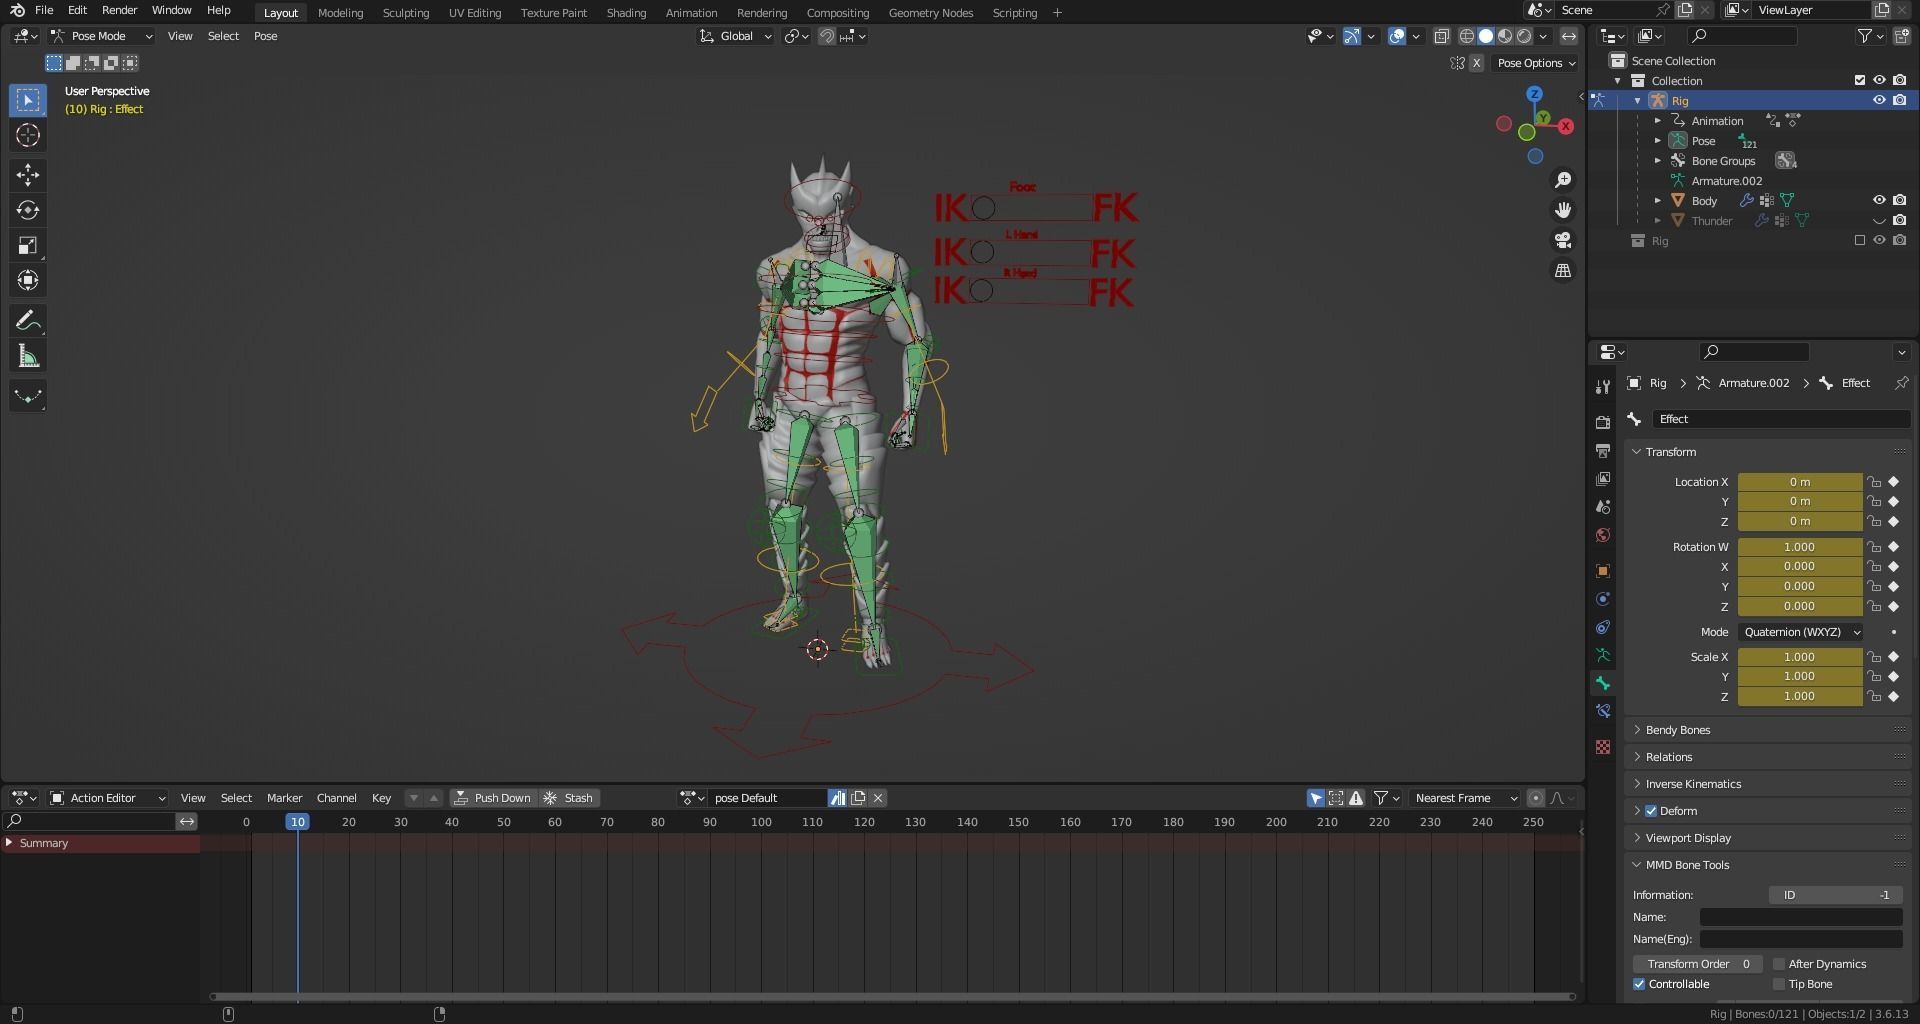Select the Select Box tool
This screenshot has height=1024, width=1920.
[x=28, y=100]
